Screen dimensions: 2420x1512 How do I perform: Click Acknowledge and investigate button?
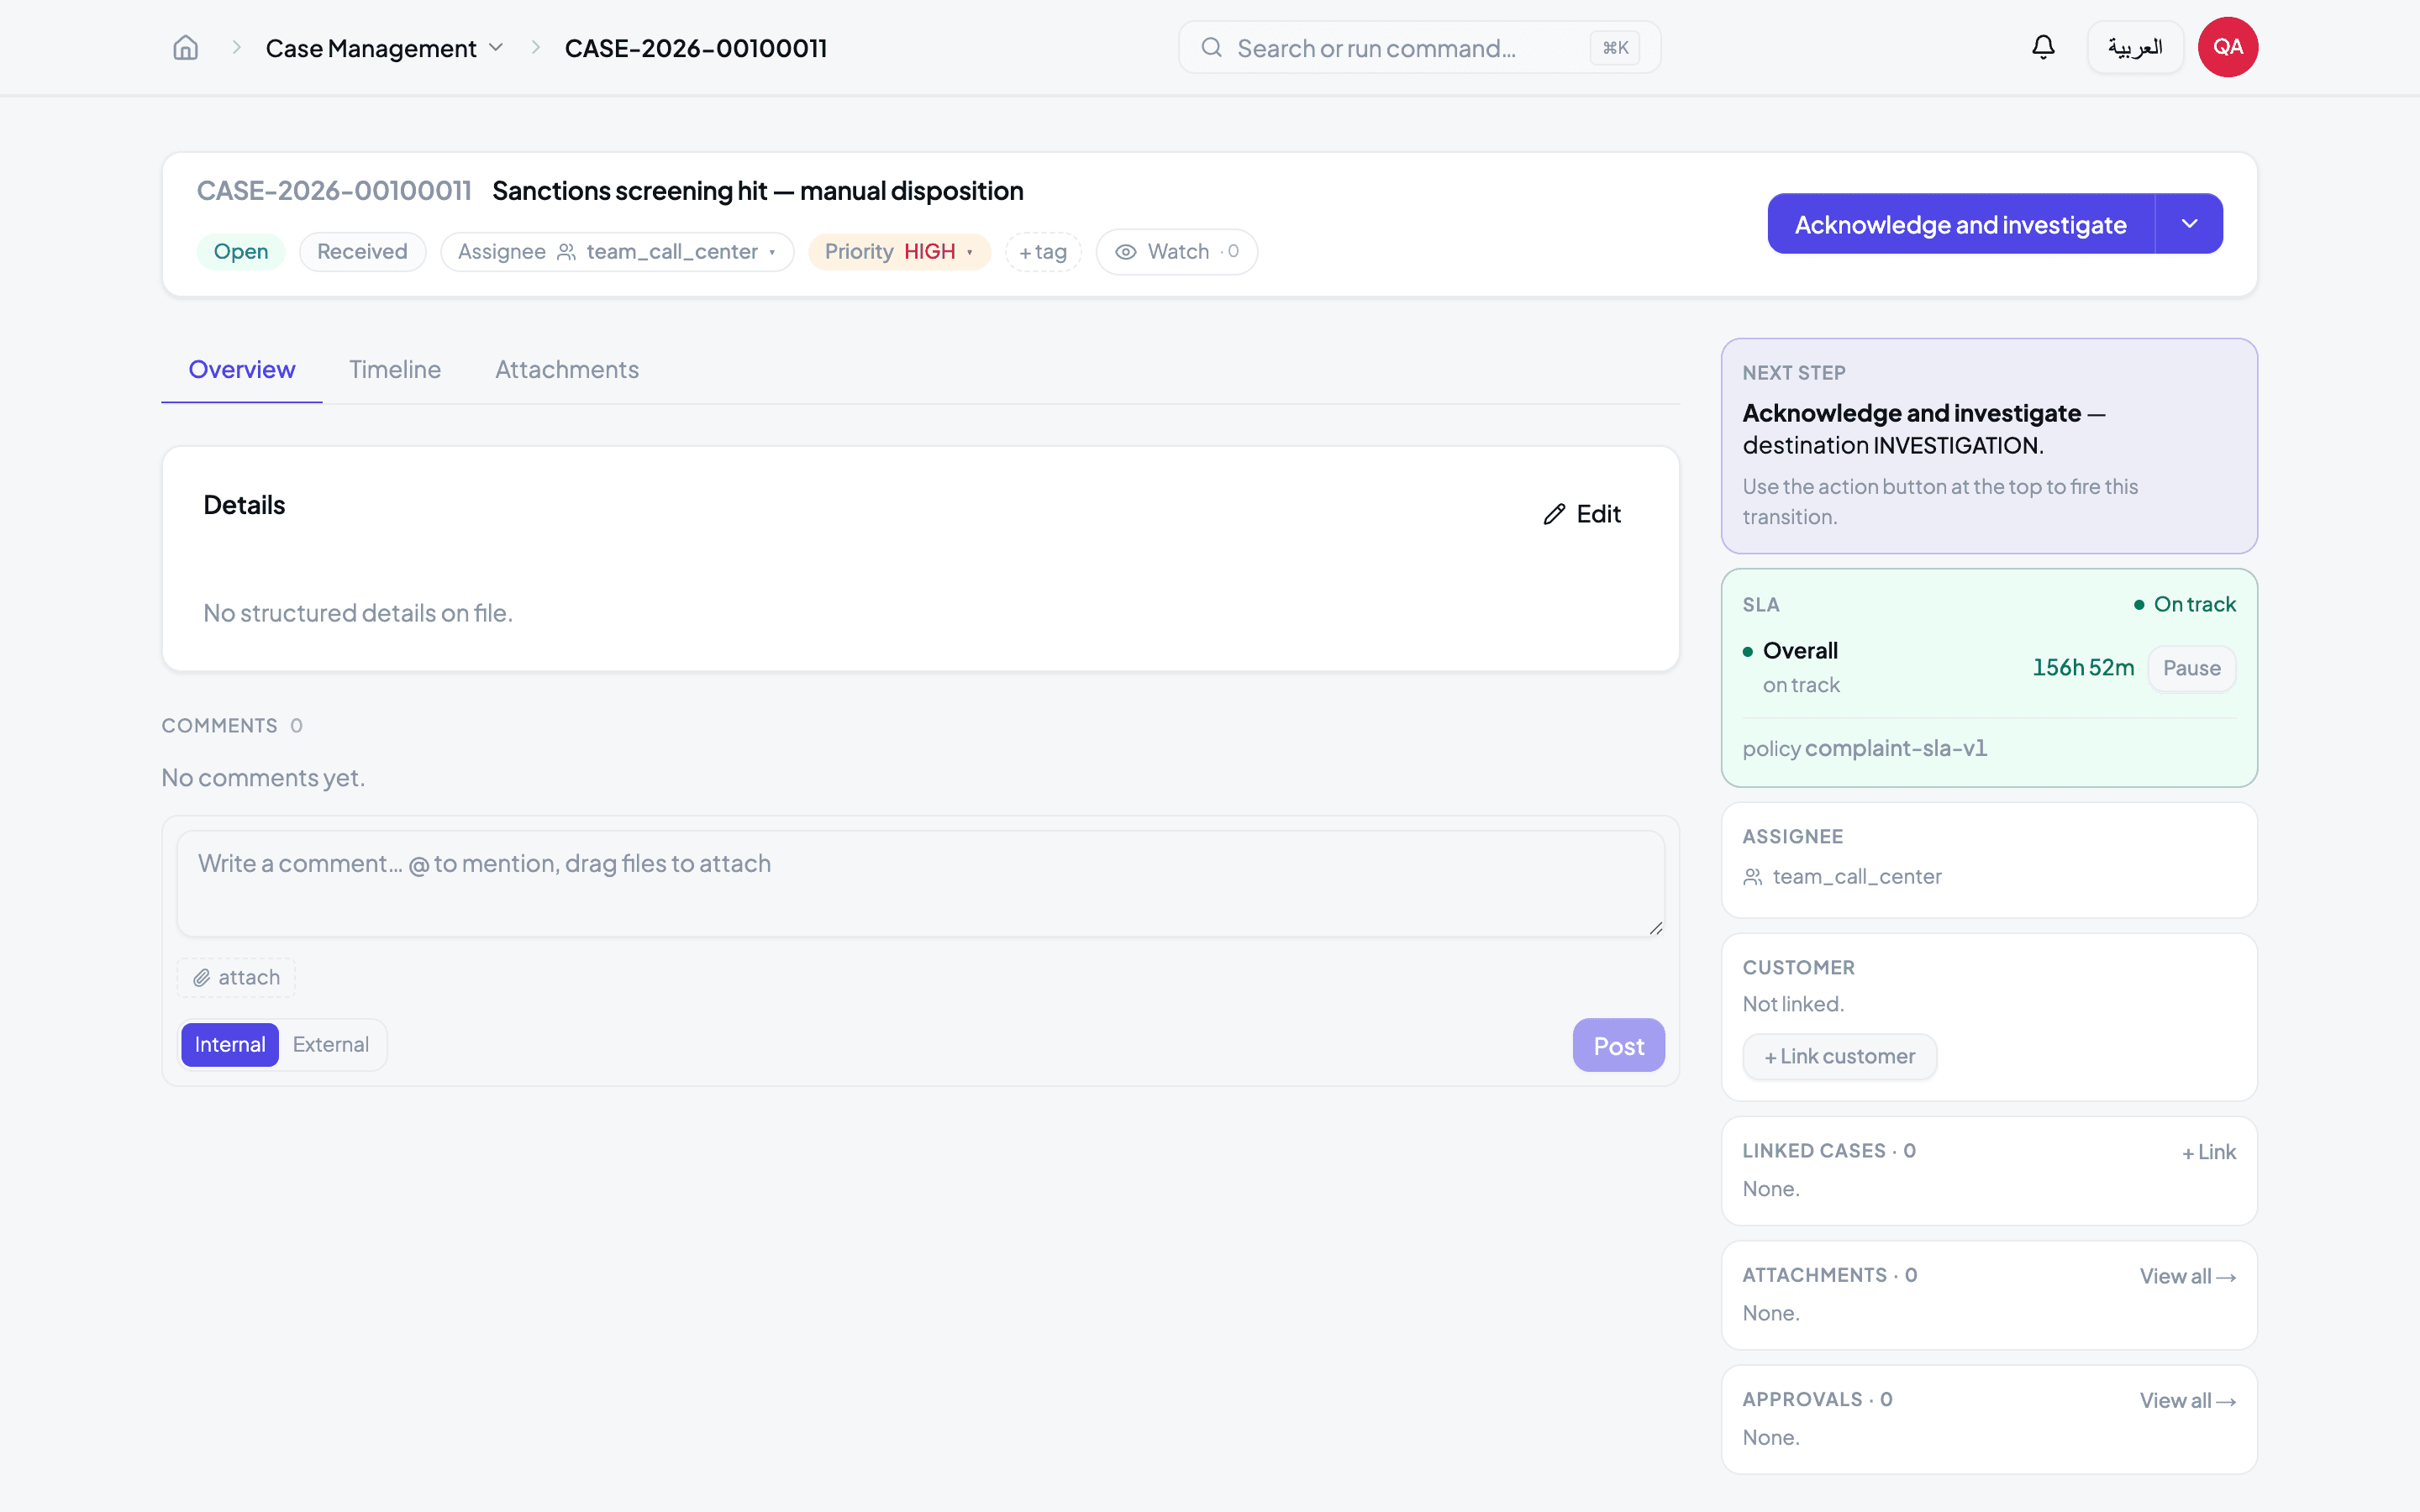coord(1960,224)
